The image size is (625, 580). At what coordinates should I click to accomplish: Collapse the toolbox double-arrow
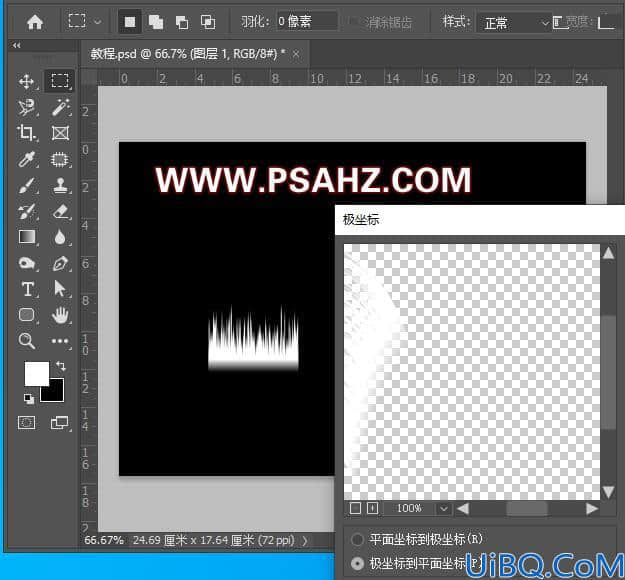click(16, 45)
